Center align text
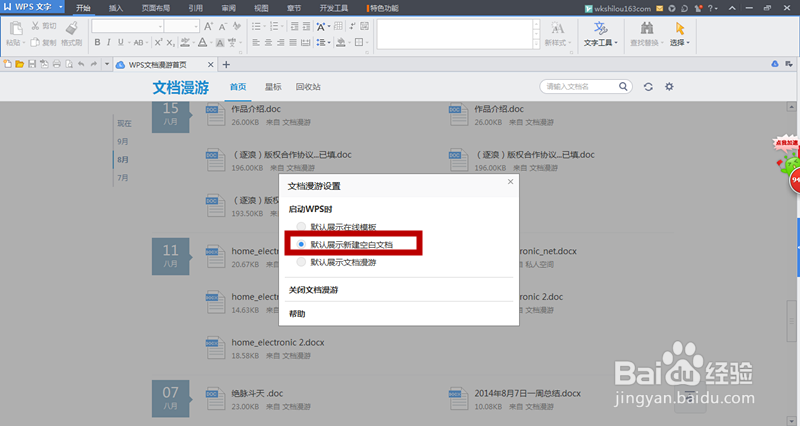This screenshot has height=426, width=800. [268, 42]
